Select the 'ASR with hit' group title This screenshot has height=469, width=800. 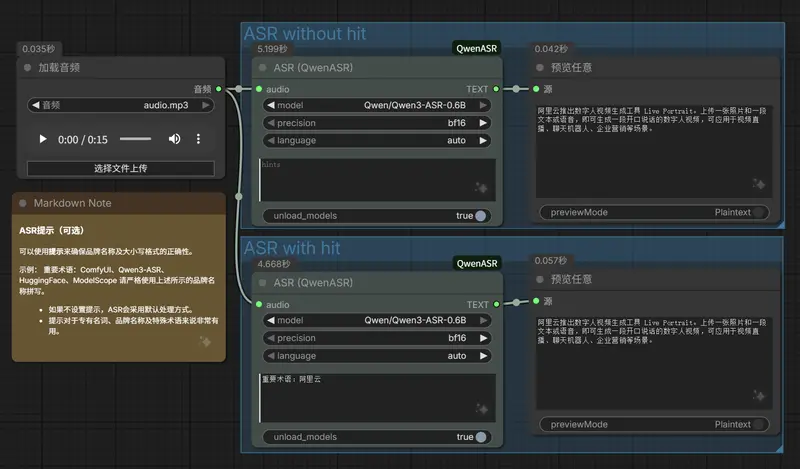pos(292,248)
